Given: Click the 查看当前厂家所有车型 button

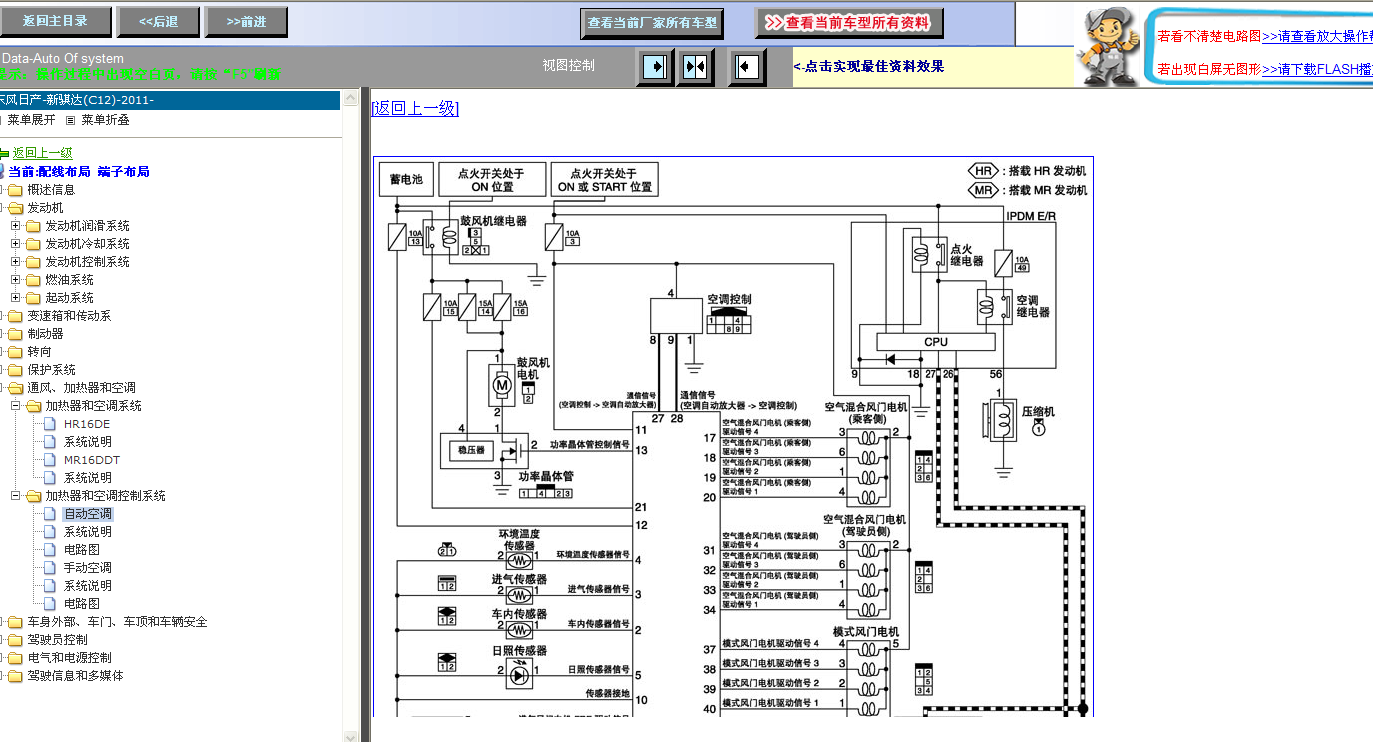Looking at the screenshot, I should tap(652, 23).
